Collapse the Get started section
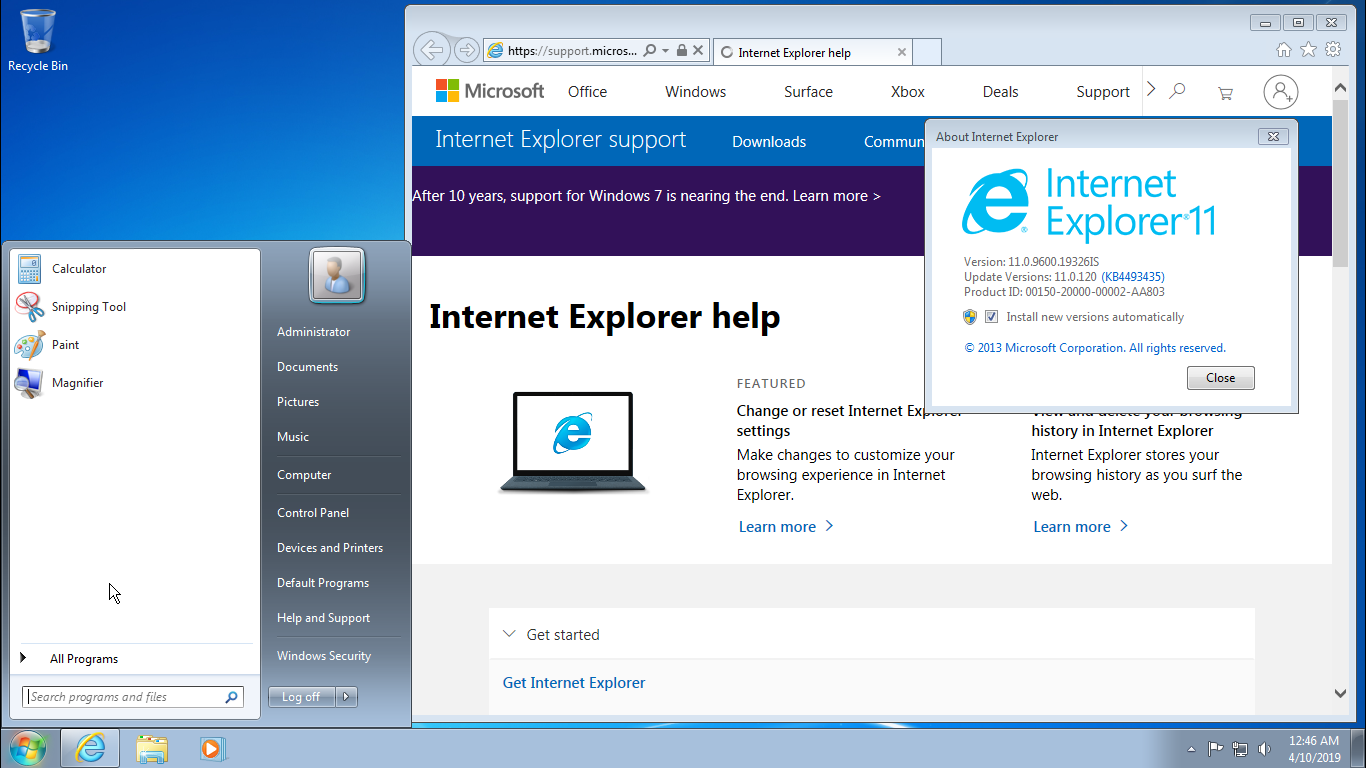The height and width of the screenshot is (768, 1366). click(509, 634)
